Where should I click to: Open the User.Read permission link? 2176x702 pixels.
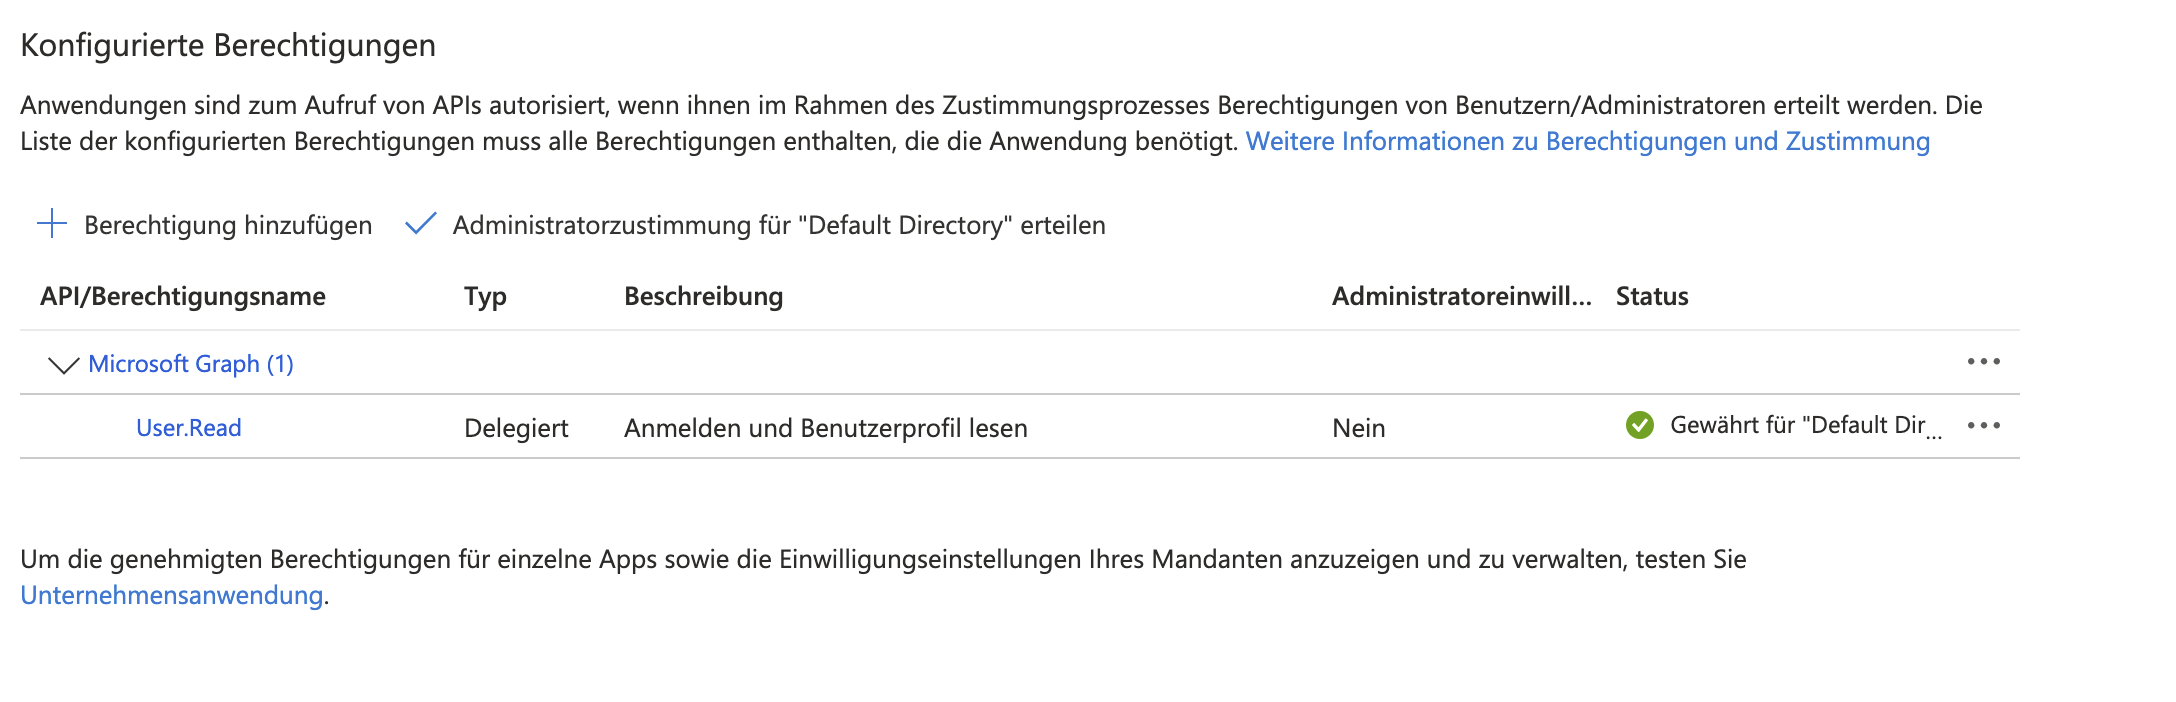(189, 428)
